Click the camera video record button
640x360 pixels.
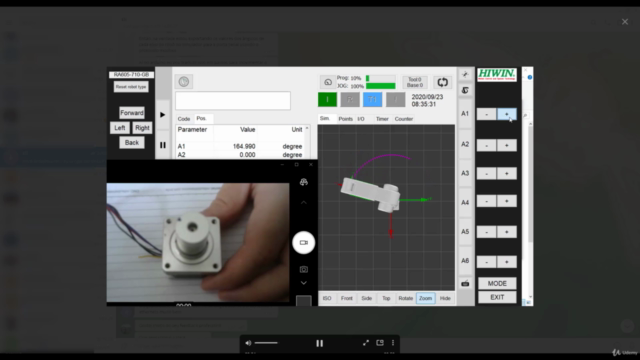tap(304, 242)
